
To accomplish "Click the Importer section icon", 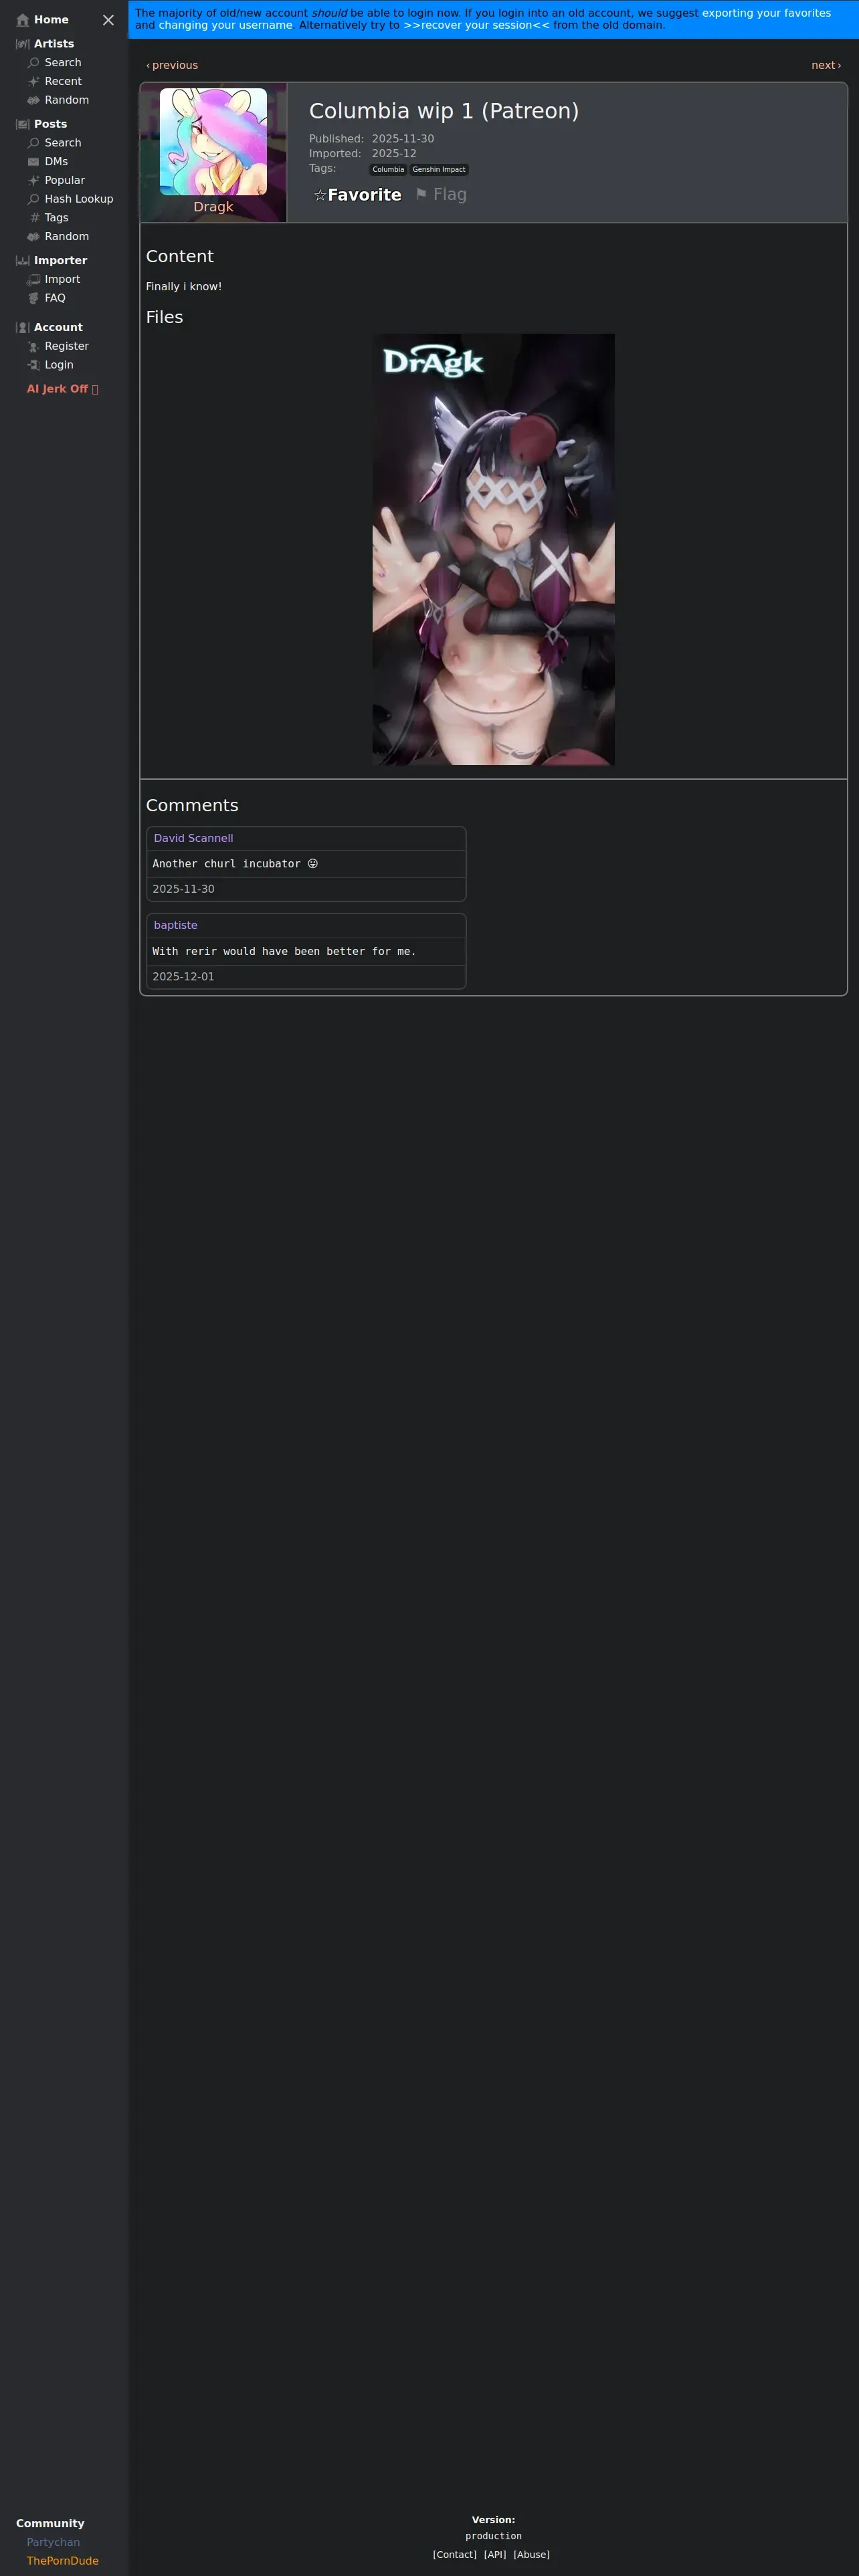I will pos(22,261).
